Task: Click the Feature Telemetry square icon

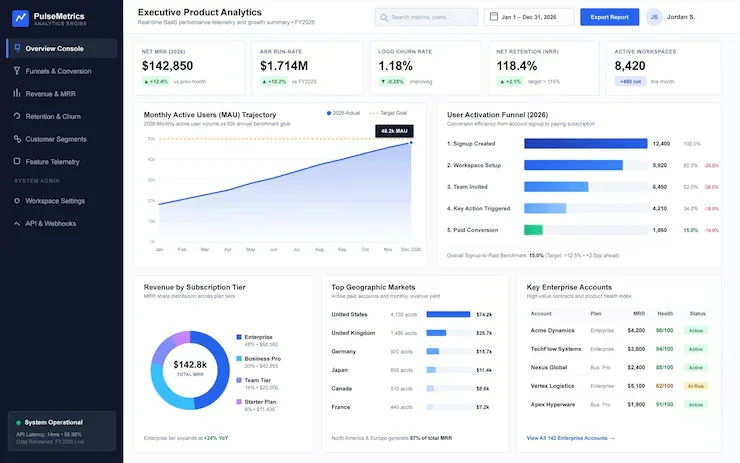Action: pos(17,161)
